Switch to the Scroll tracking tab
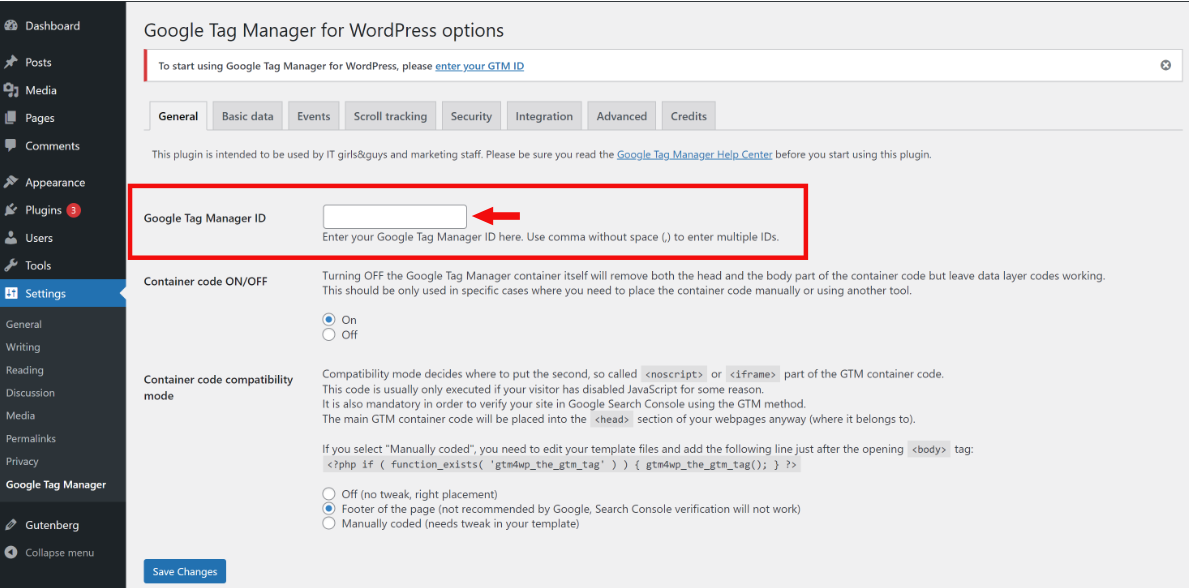Screen dimensions: 1189x588 [390, 116]
